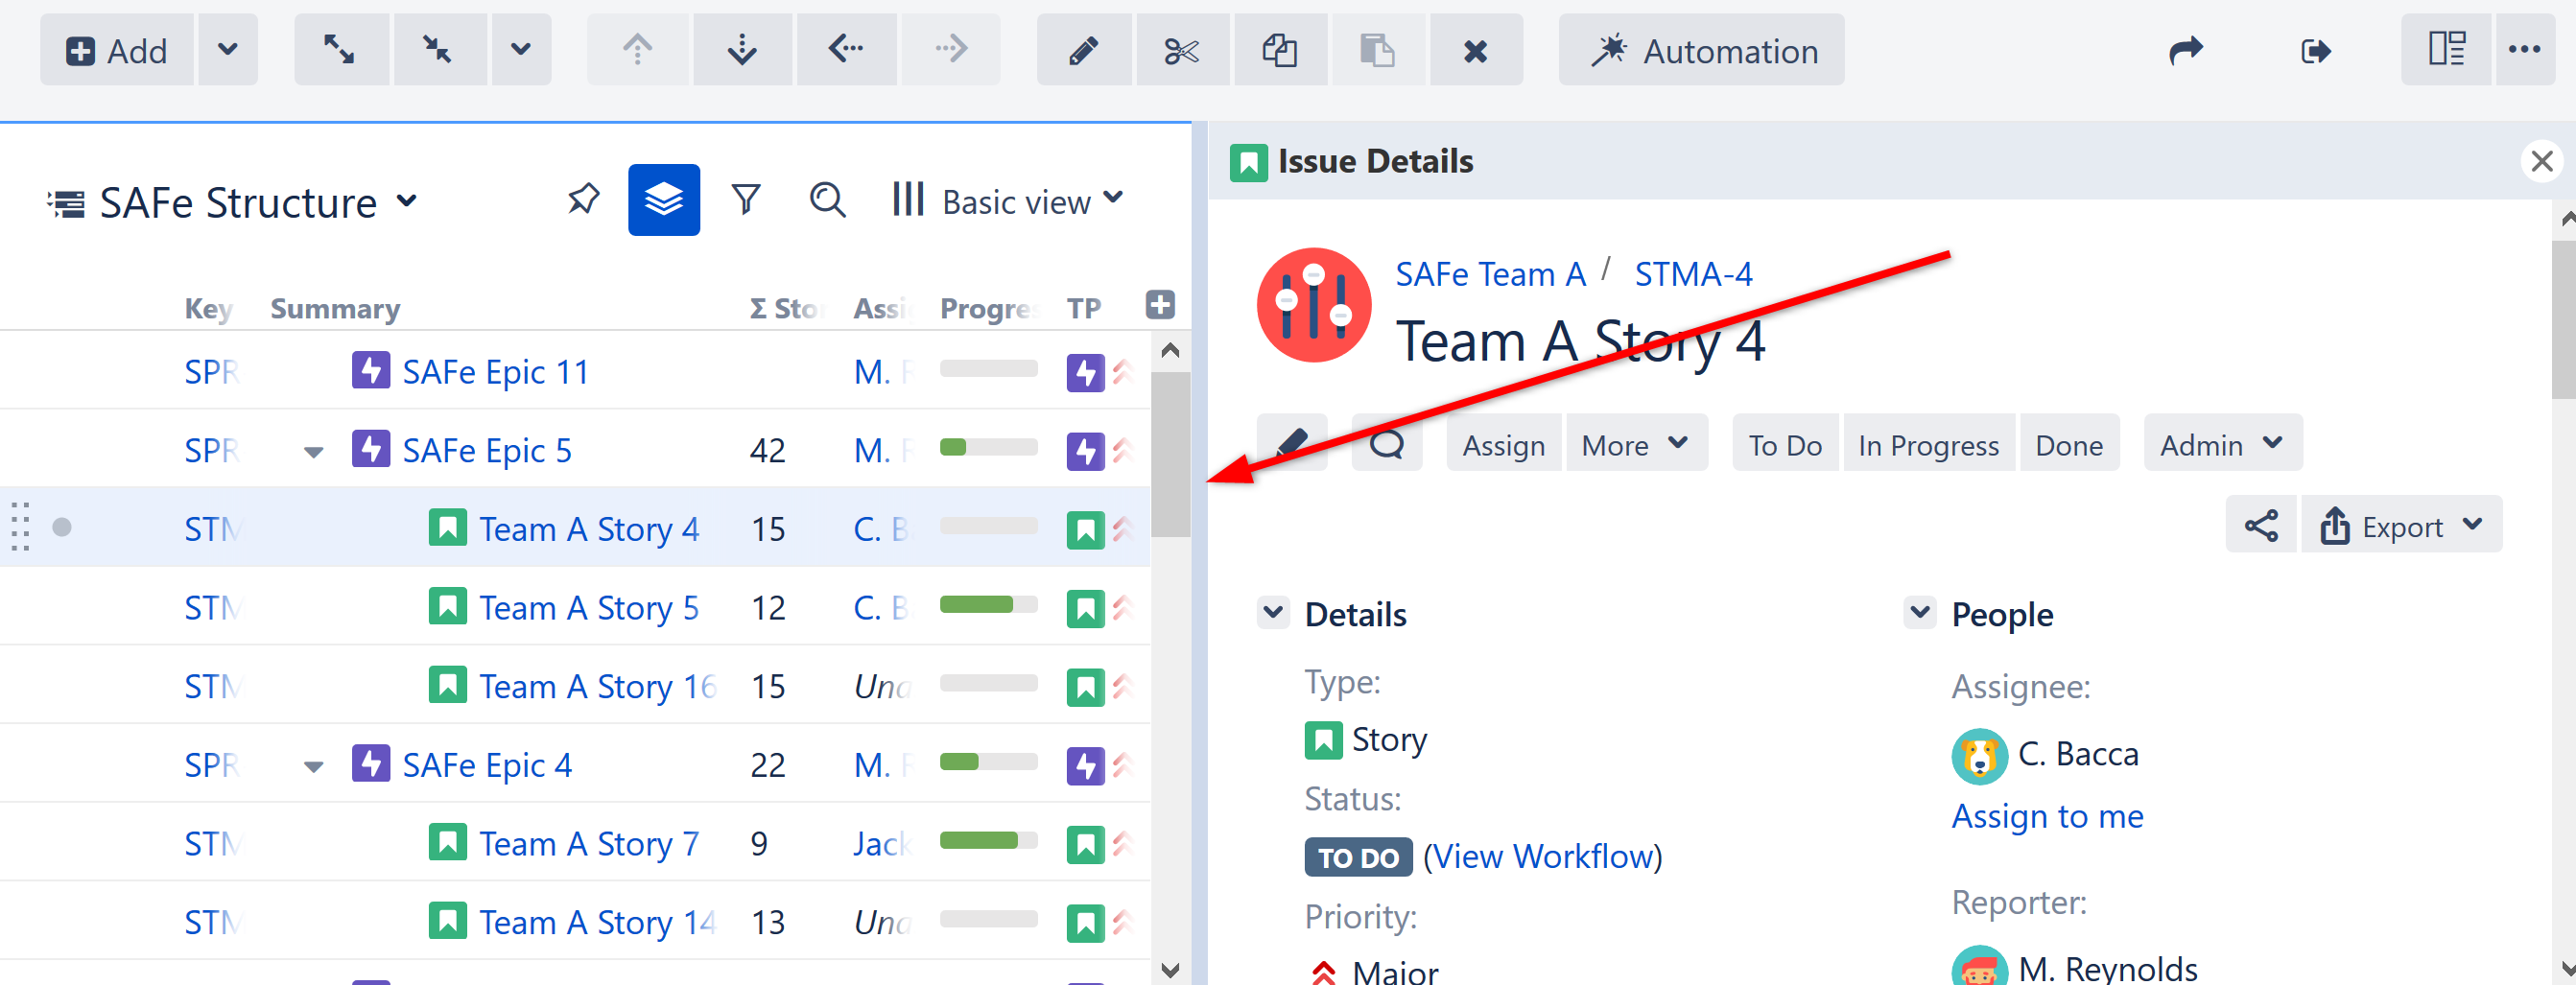
Task: Toggle the pin icon on SAFe Structure
Action: click(583, 198)
